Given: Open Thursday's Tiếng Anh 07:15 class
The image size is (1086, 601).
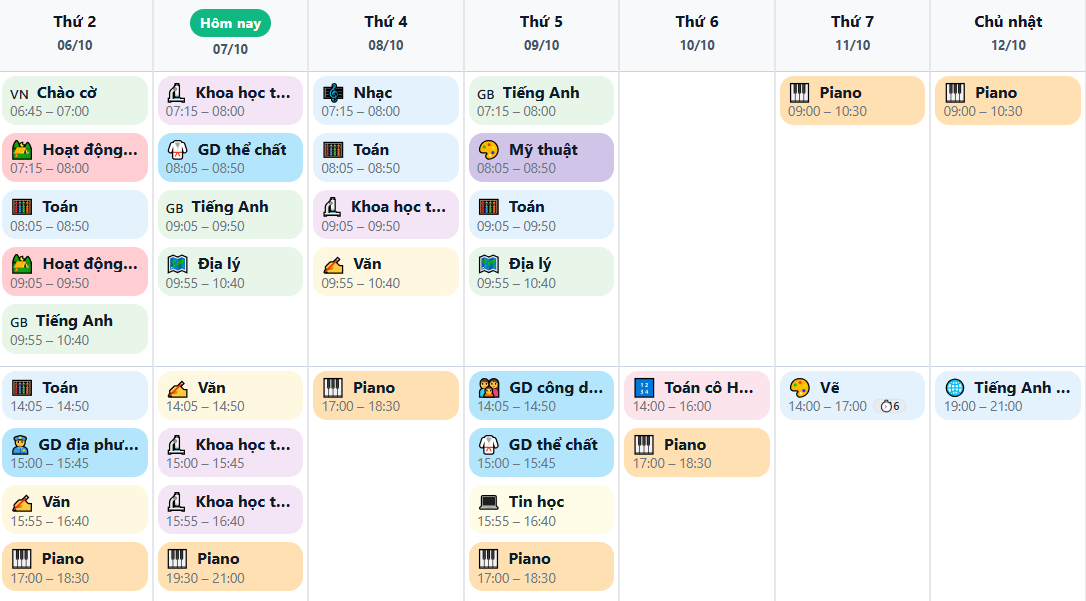Looking at the screenshot, I should pyautogui.click(x=541, y=101).
